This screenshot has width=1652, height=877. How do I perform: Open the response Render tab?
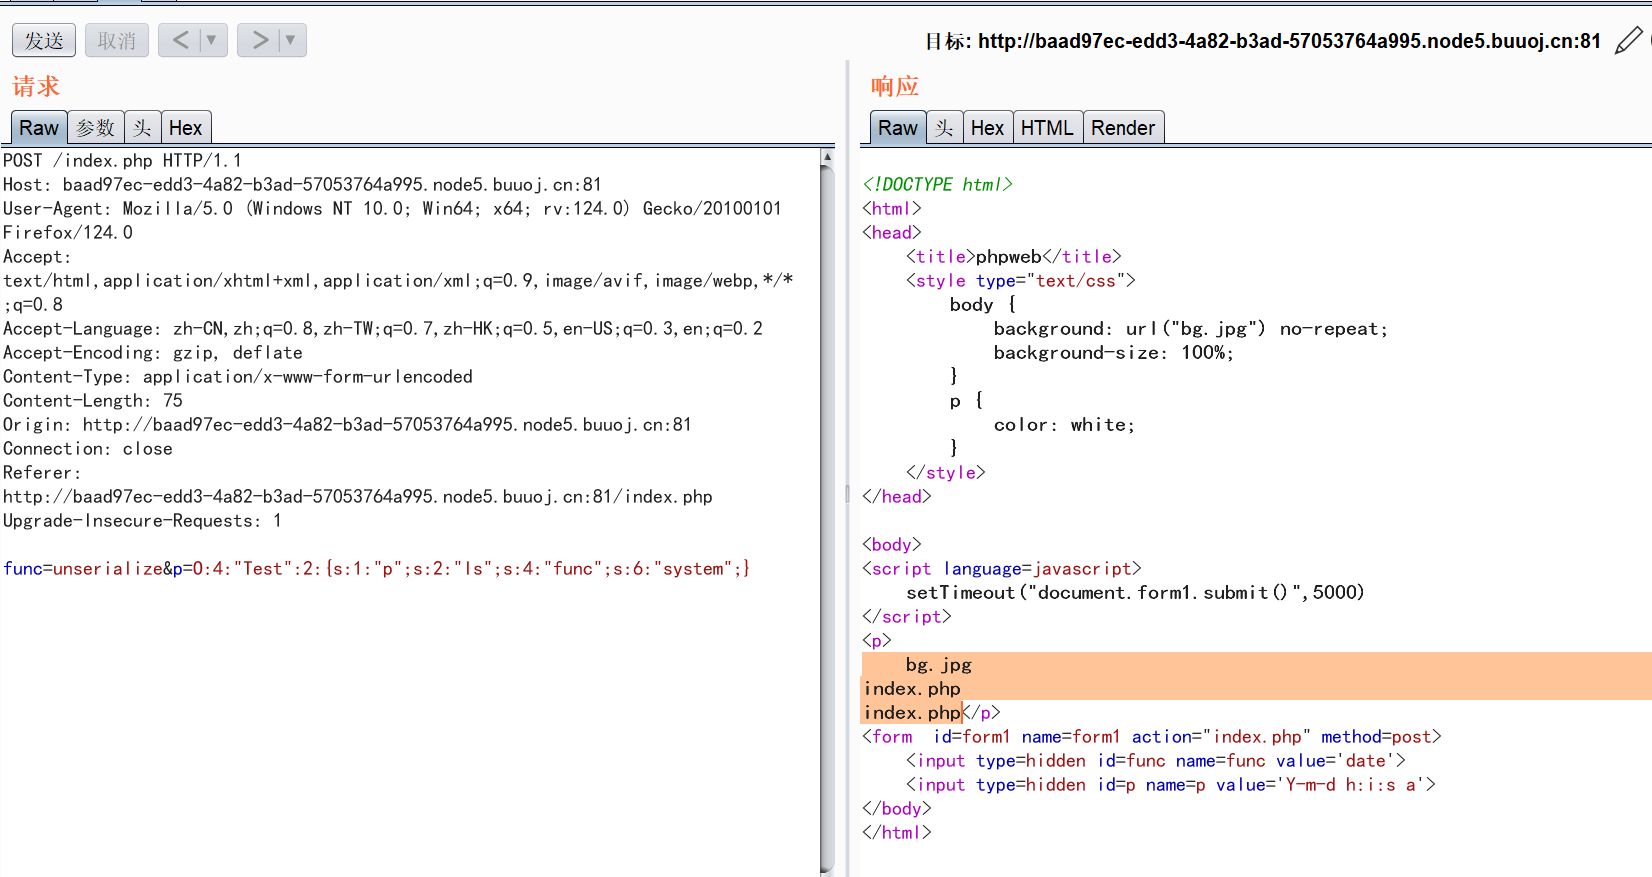click(1123, 128)
